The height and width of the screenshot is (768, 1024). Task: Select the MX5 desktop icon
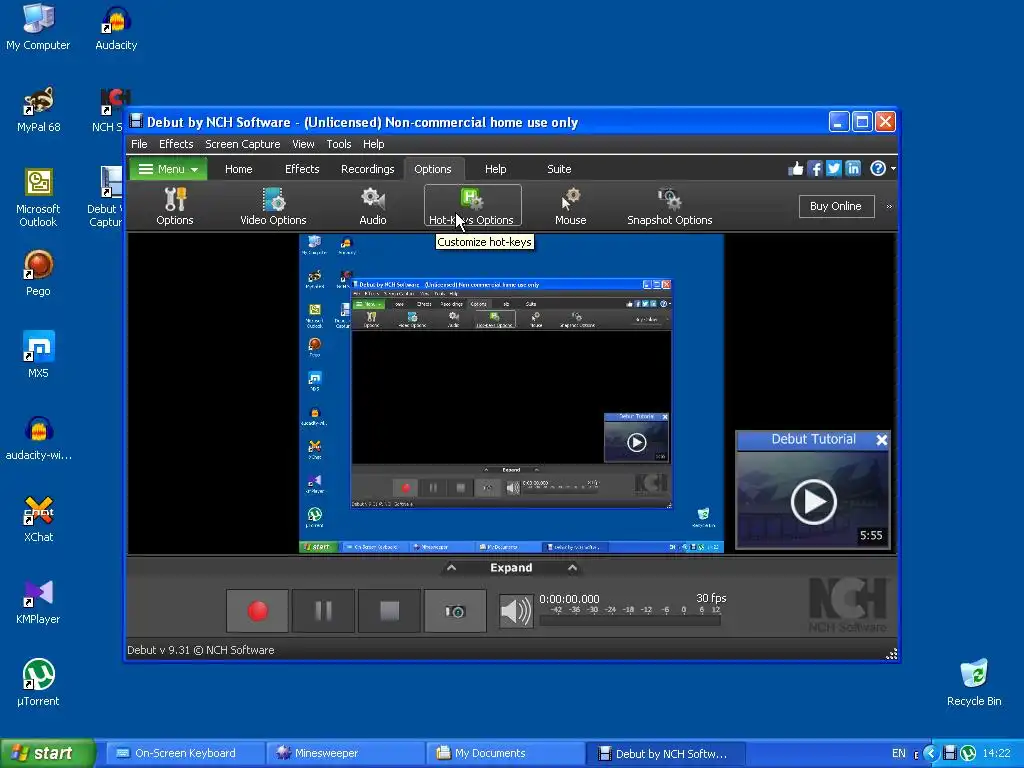pos(38,356)
